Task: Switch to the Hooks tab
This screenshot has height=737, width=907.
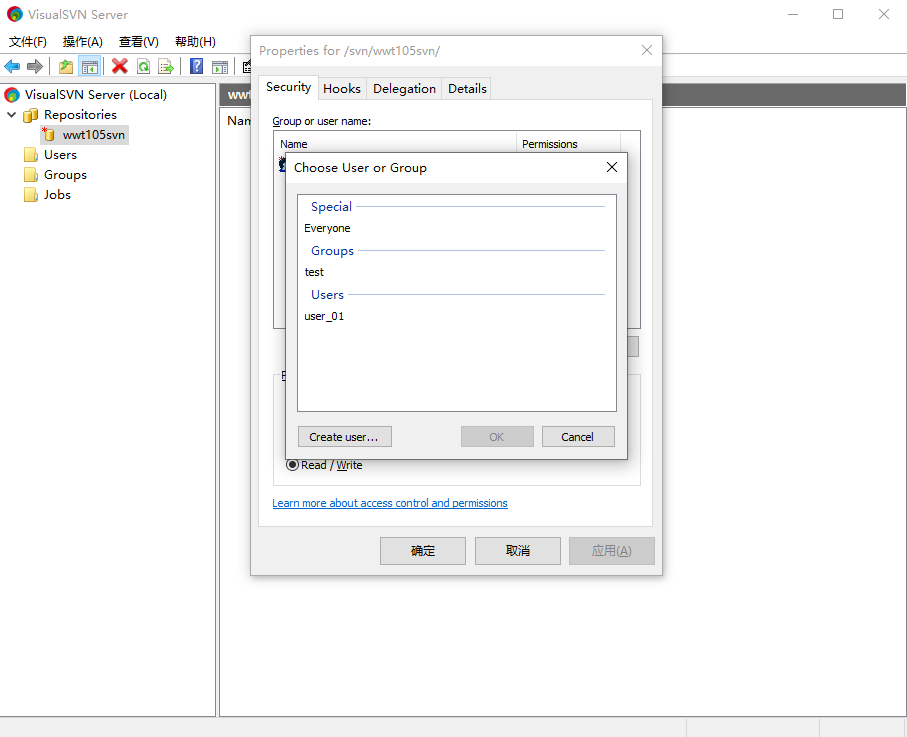Action: tap(342, 88)
